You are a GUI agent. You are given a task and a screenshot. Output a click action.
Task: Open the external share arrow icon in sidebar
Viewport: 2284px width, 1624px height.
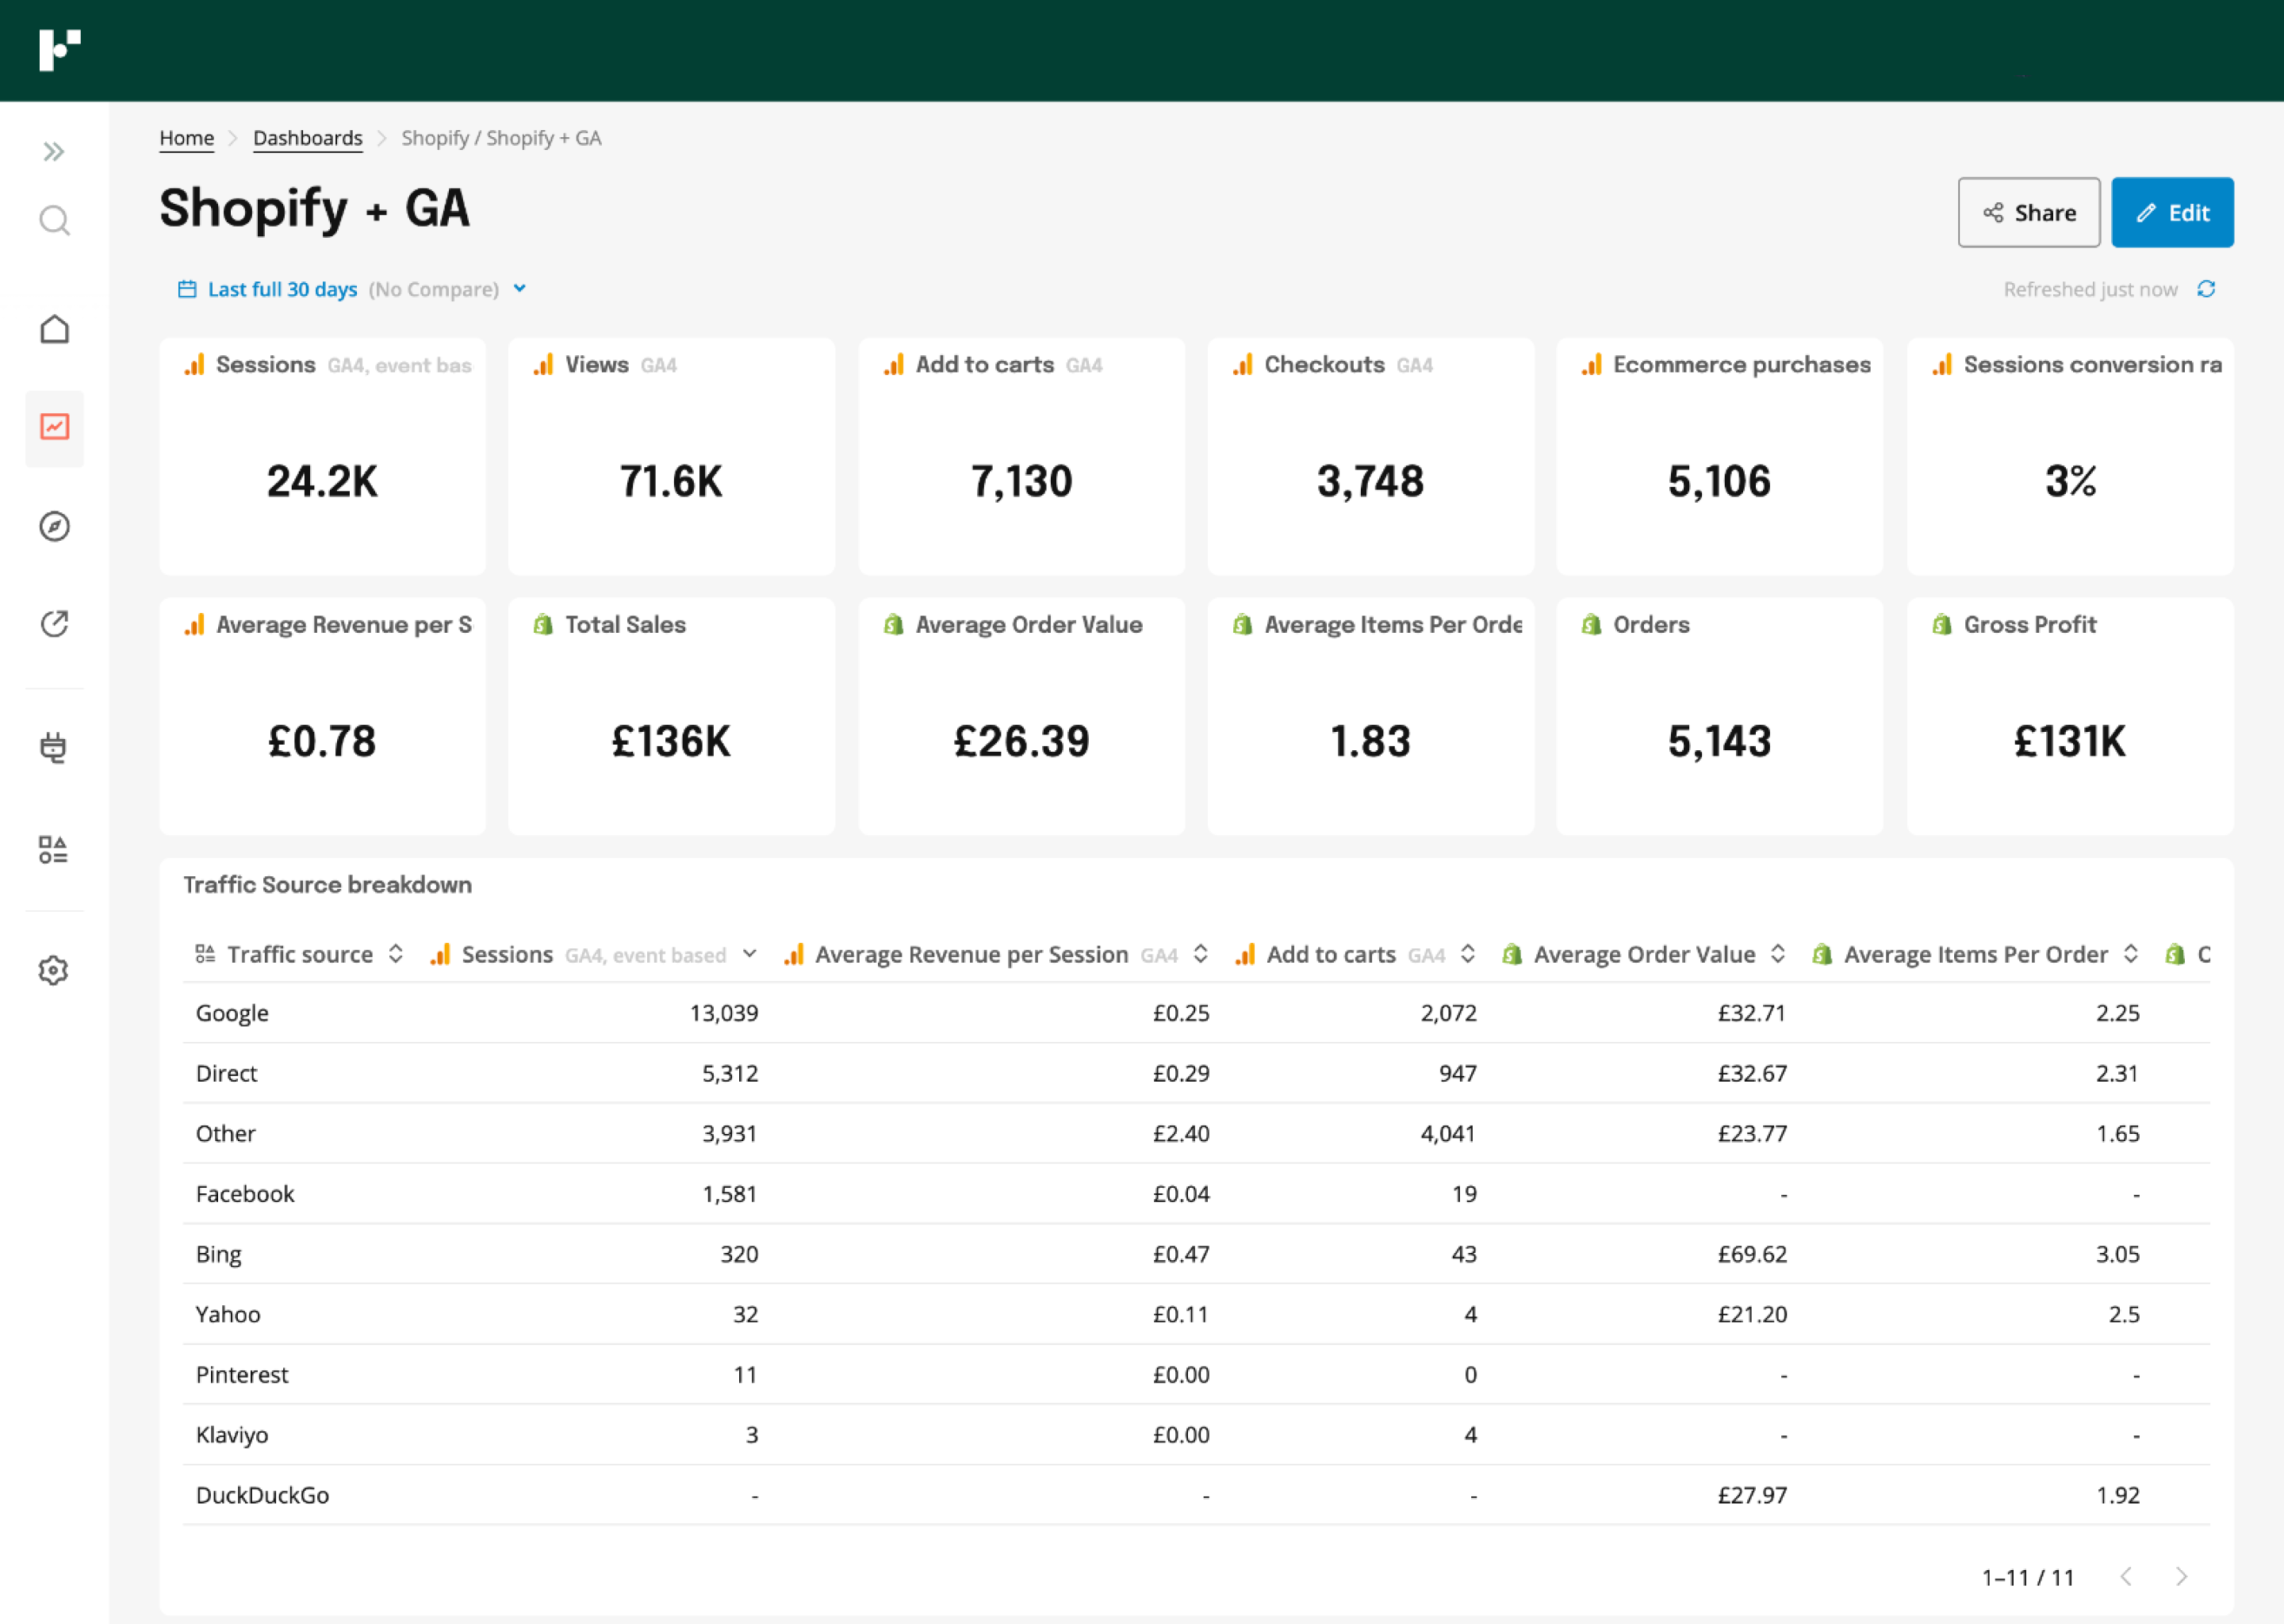(x=55, y=623)
